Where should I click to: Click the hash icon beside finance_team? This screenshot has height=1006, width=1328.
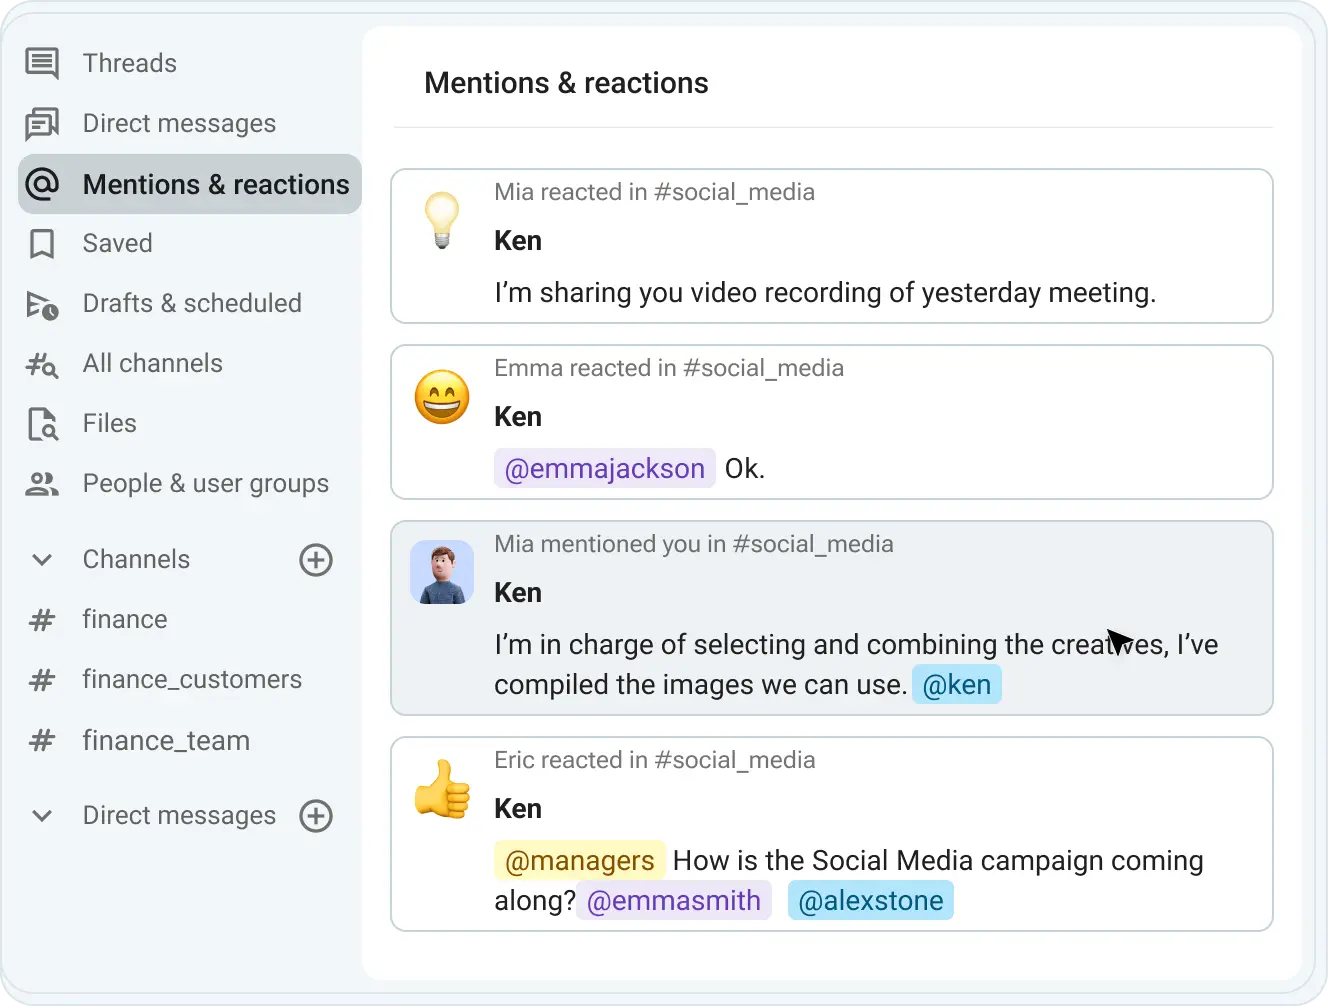point(42,740)
